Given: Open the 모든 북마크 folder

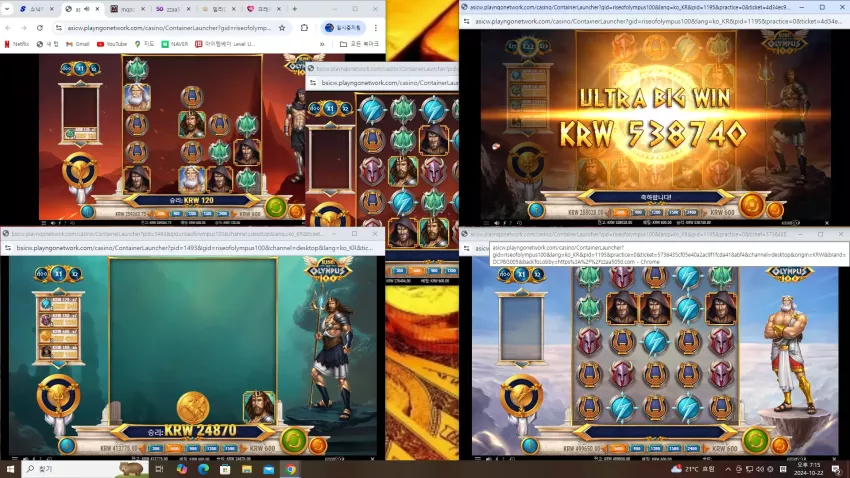Looking at the screenshot, I should [x=359, y=44].
